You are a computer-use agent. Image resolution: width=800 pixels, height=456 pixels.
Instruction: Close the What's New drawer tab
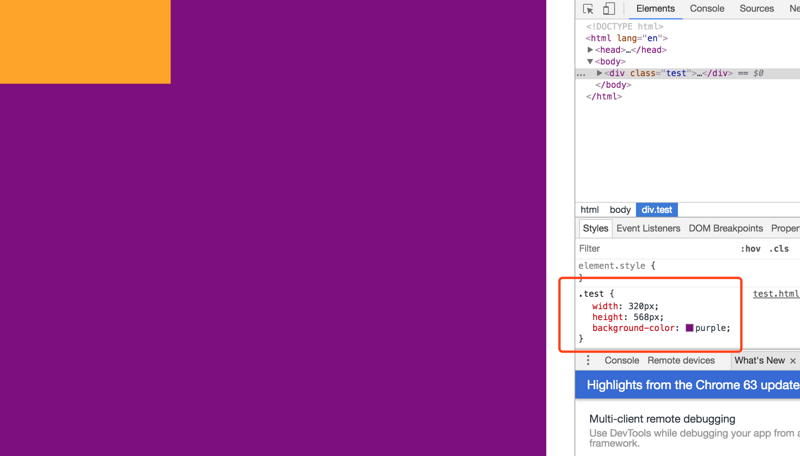pyautogui.click(x=793, y=361)
